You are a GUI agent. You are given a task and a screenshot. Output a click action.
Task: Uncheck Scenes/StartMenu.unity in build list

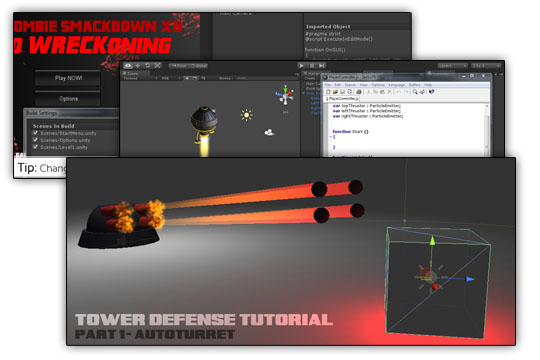pos(35,133)
